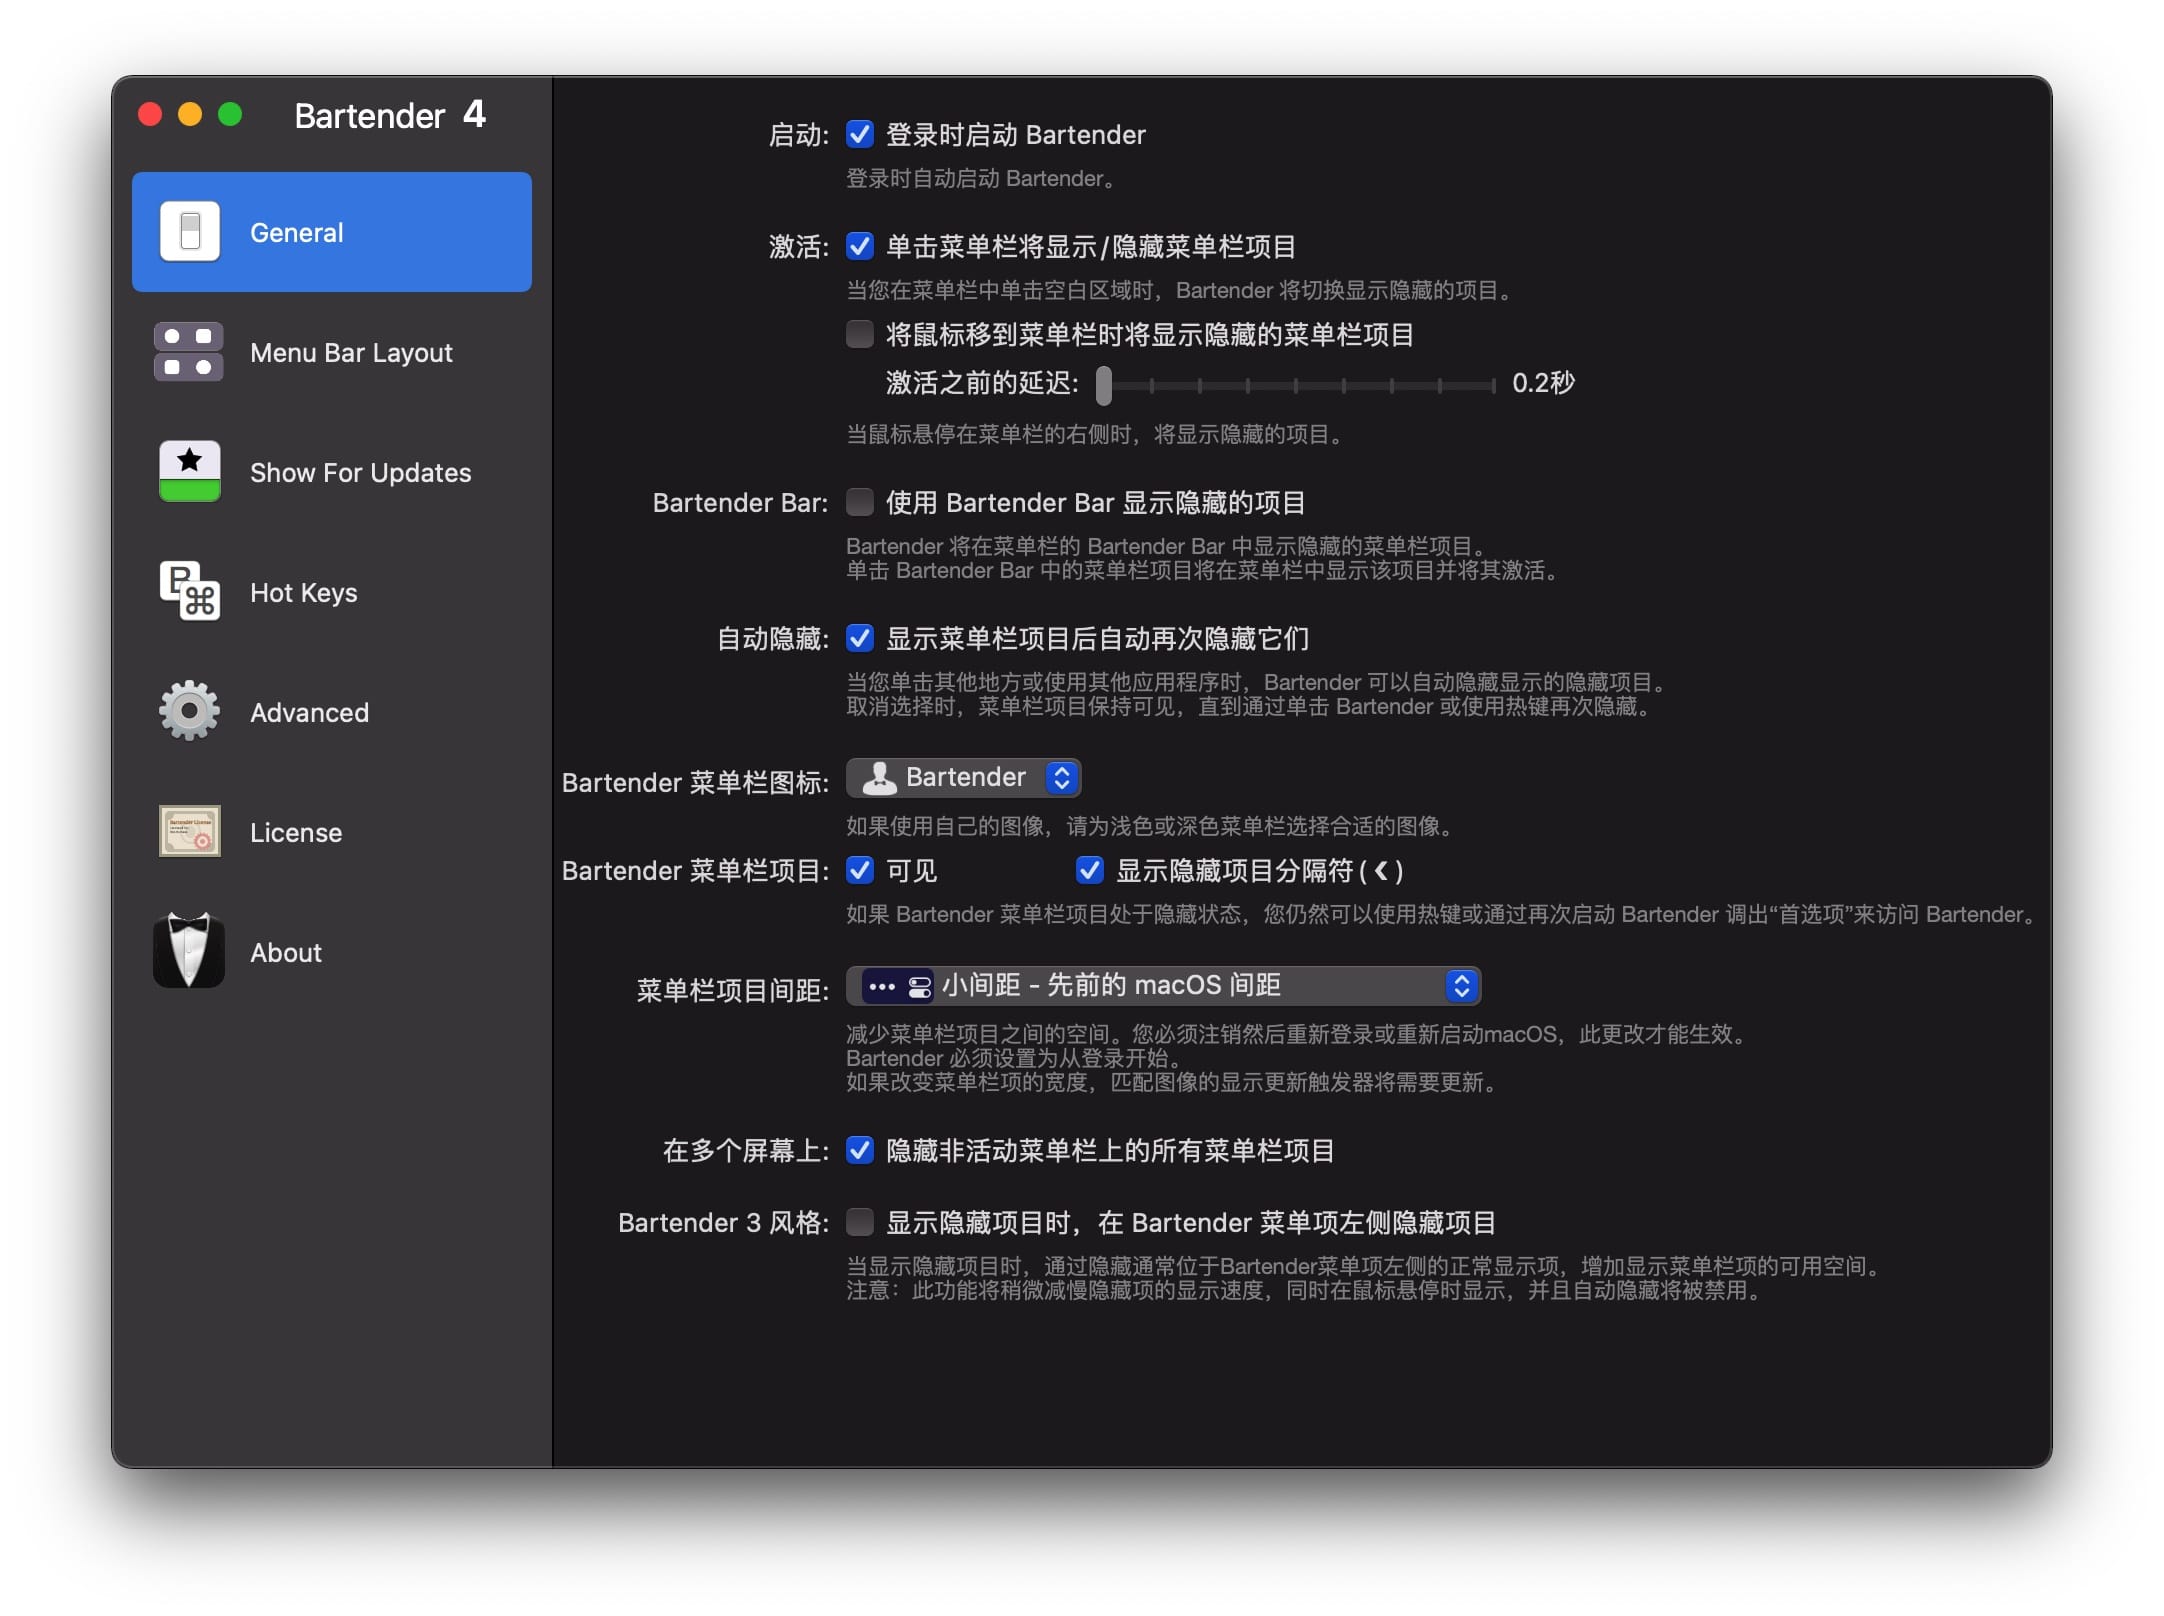
Task: Switch to Menu Bar Layout section
Action: (x=351, y=353)
